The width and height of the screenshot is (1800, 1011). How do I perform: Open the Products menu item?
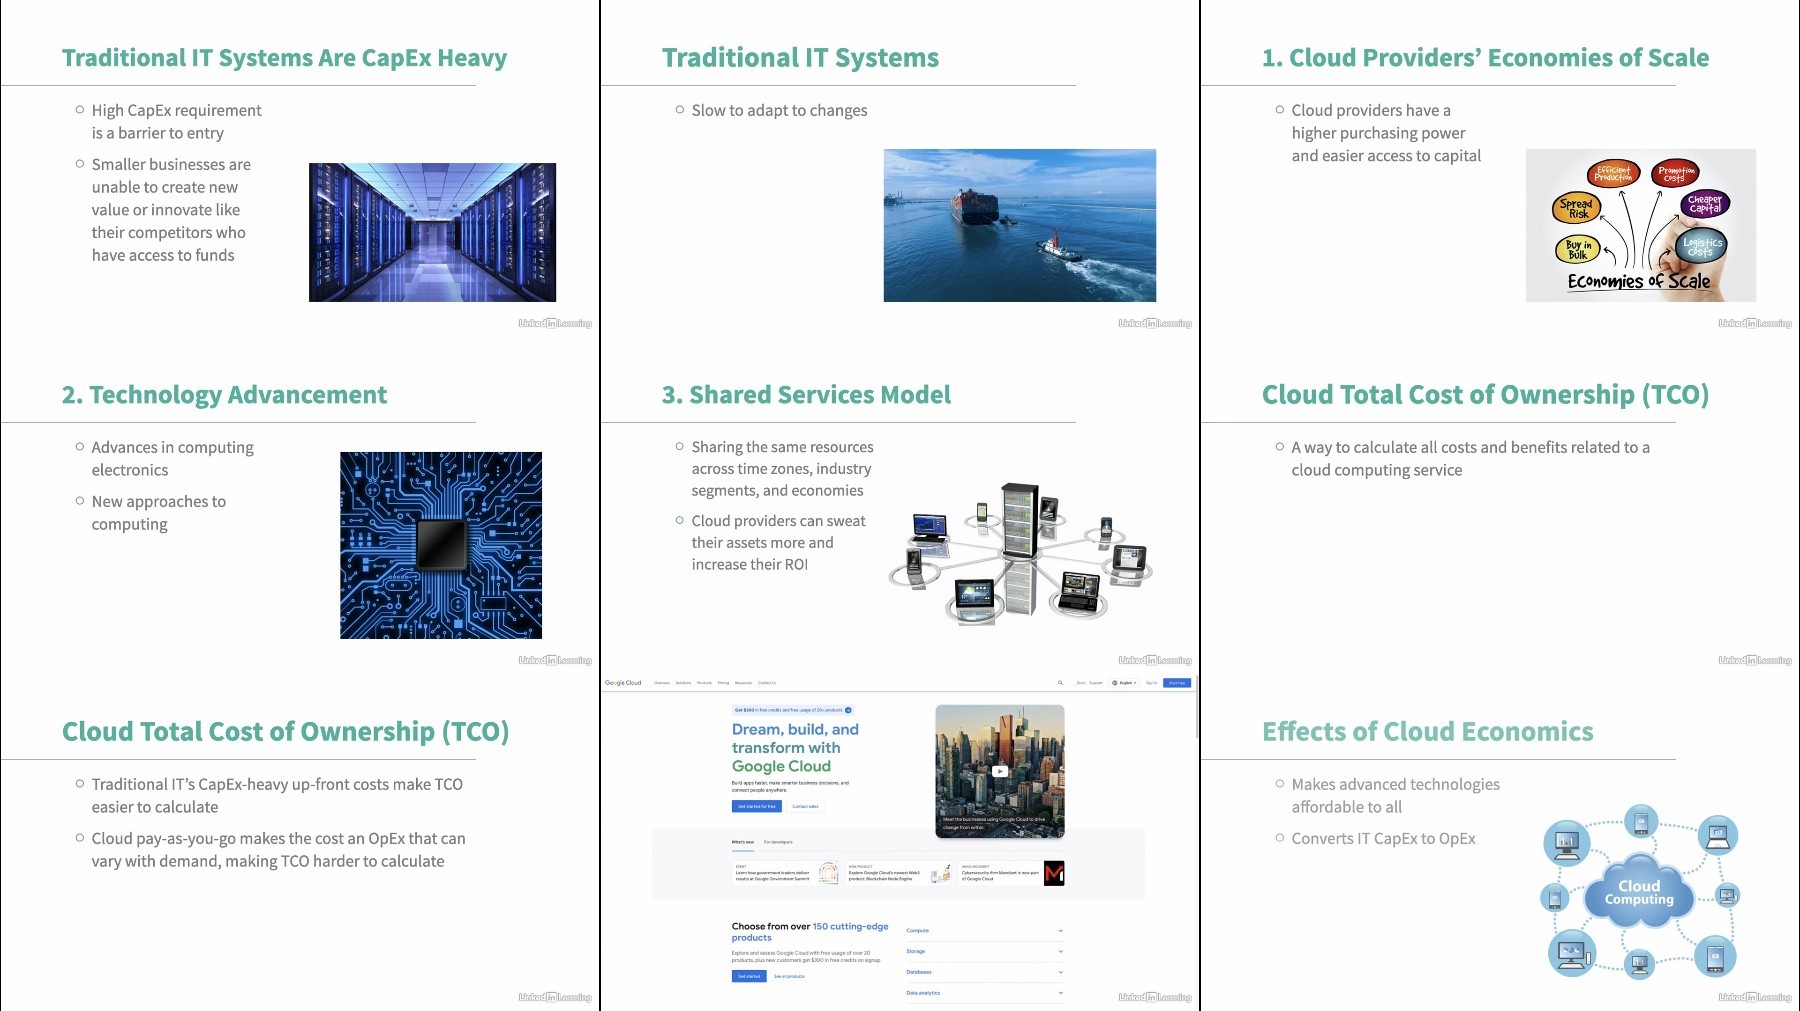(x=704, y=683)
